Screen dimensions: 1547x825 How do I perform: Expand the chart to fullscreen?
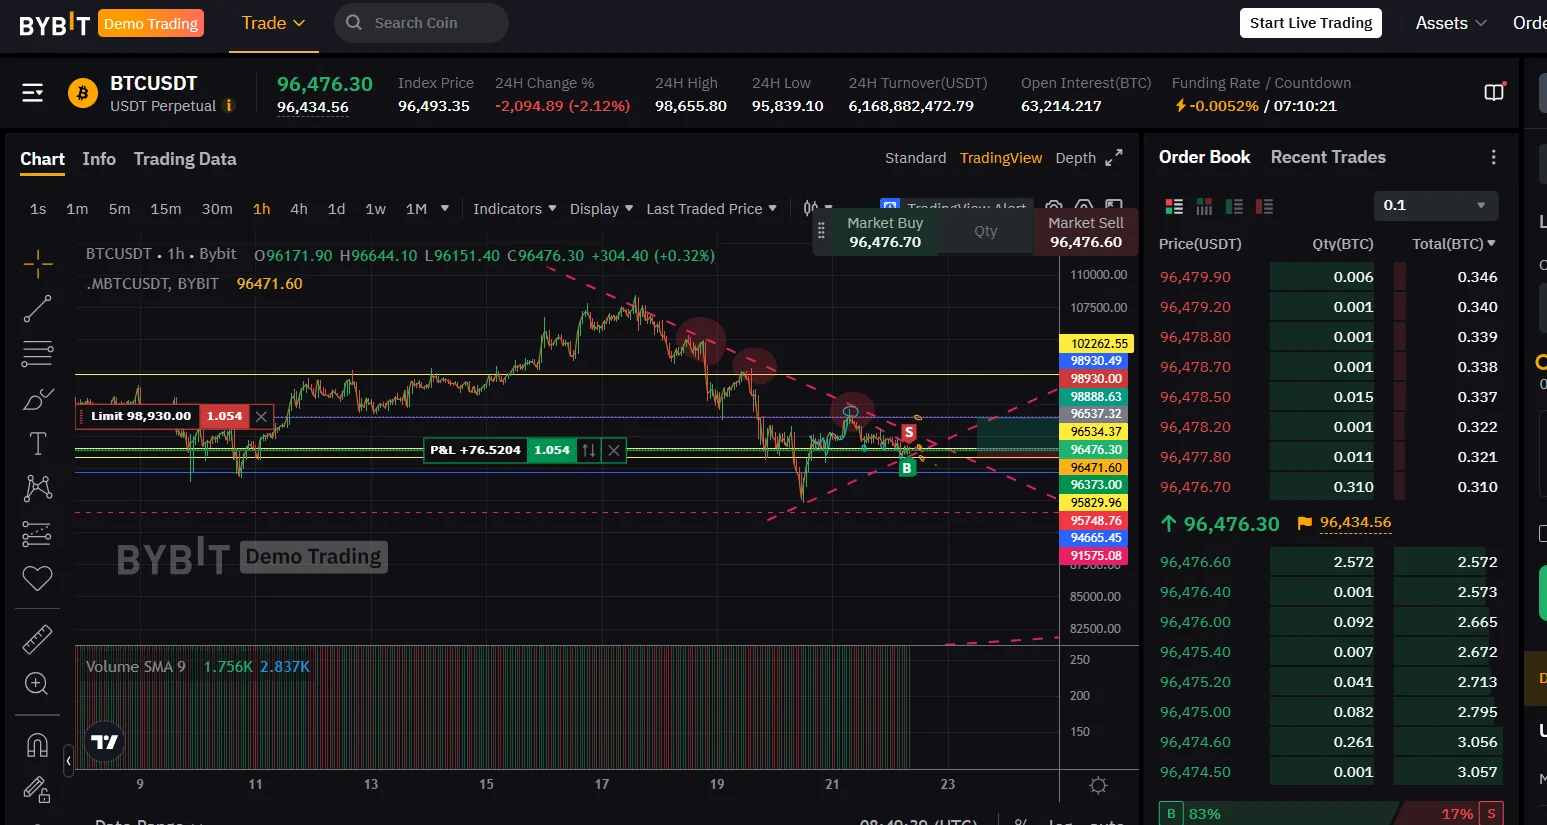click(1114, 157)
